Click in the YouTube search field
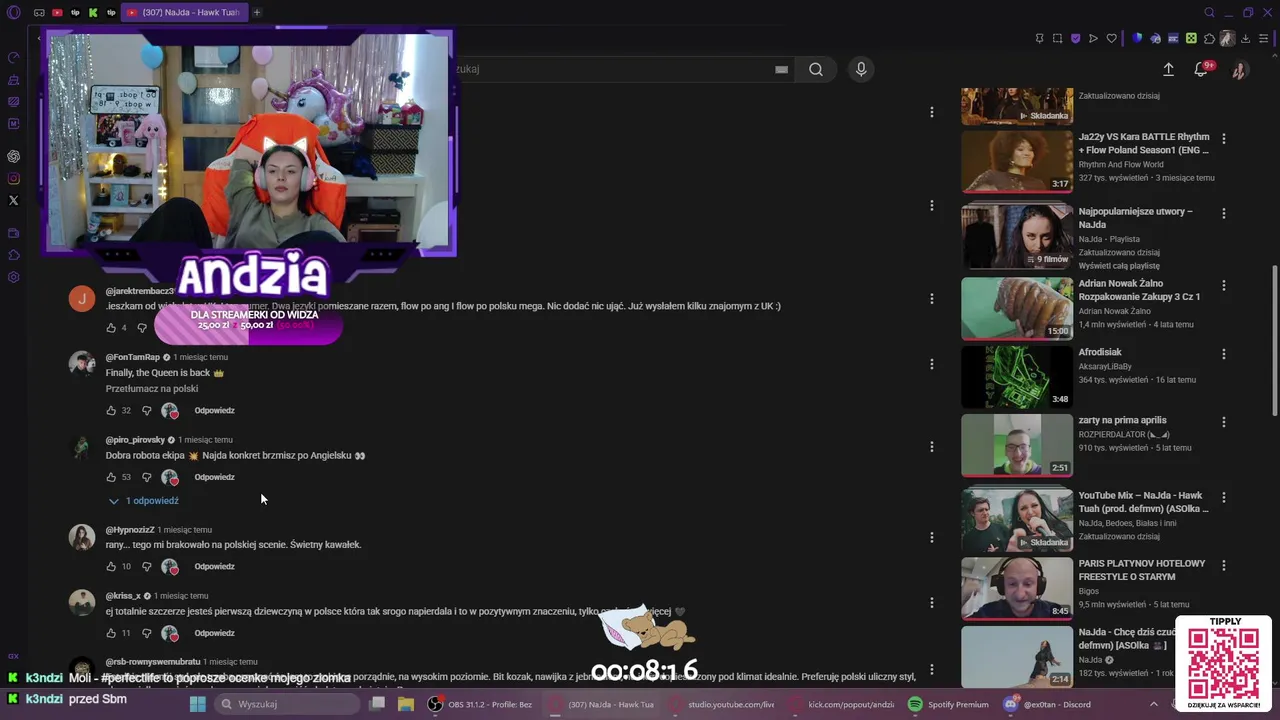The image size is (1280, 720). click(625, 69)
